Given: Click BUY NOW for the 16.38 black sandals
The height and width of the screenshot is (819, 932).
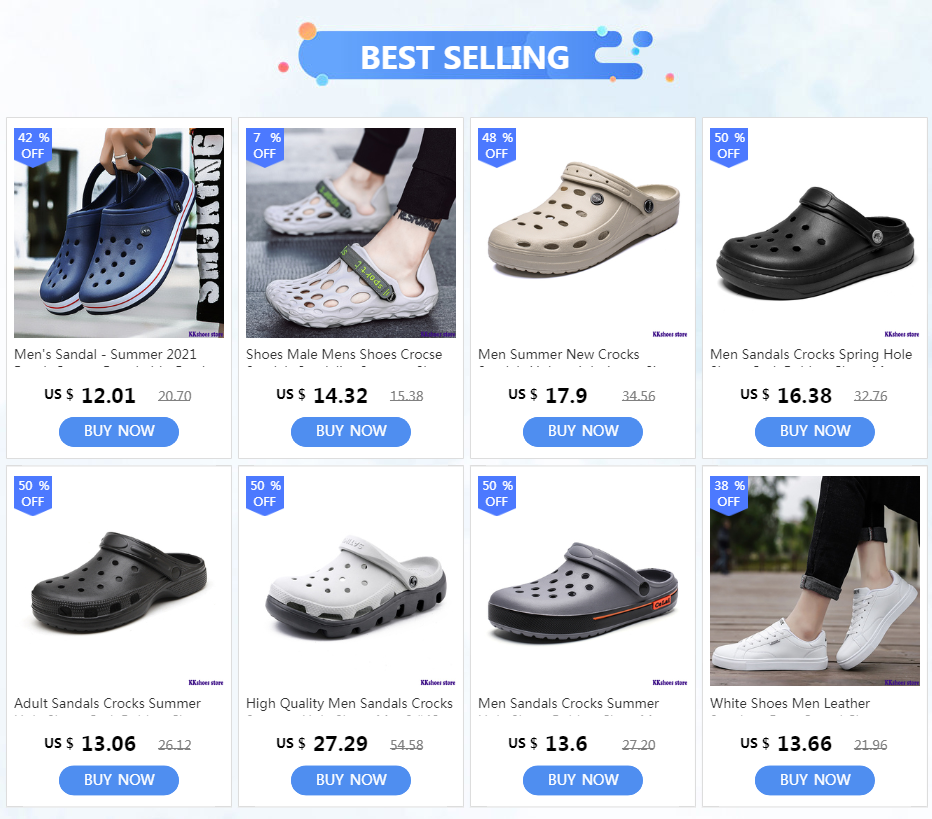Looking at the screenshot, I should [815, 431].
